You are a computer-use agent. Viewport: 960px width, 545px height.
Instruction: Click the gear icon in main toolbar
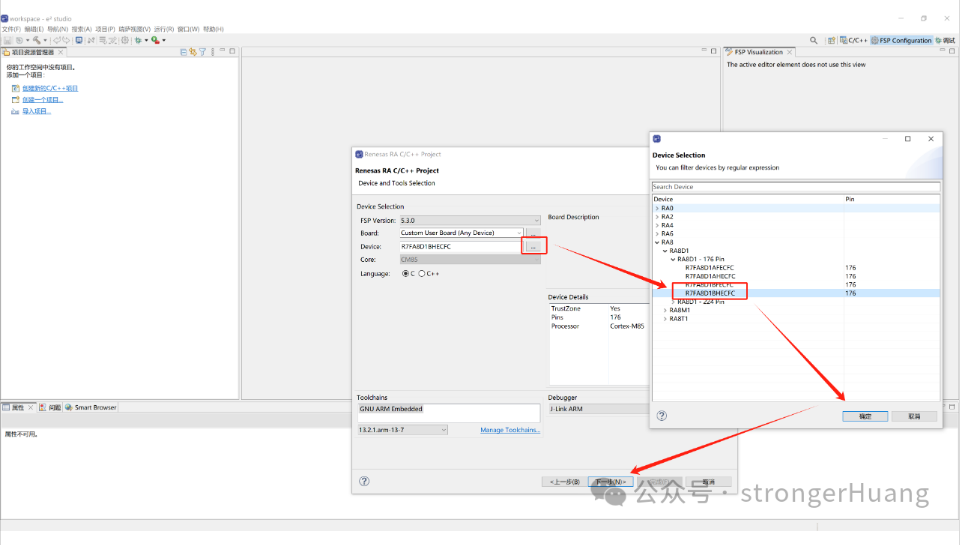[125, 40]
